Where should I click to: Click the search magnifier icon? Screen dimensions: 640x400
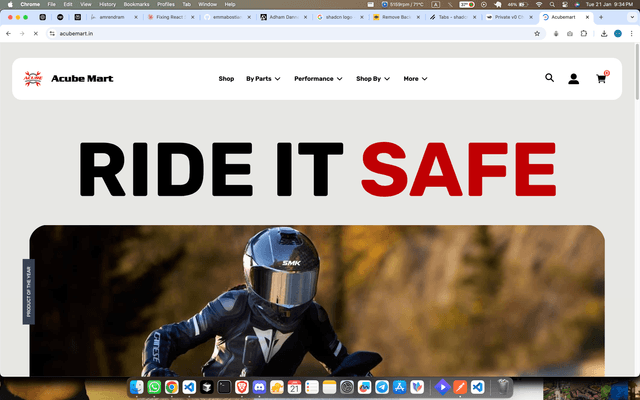pos(549,78)
